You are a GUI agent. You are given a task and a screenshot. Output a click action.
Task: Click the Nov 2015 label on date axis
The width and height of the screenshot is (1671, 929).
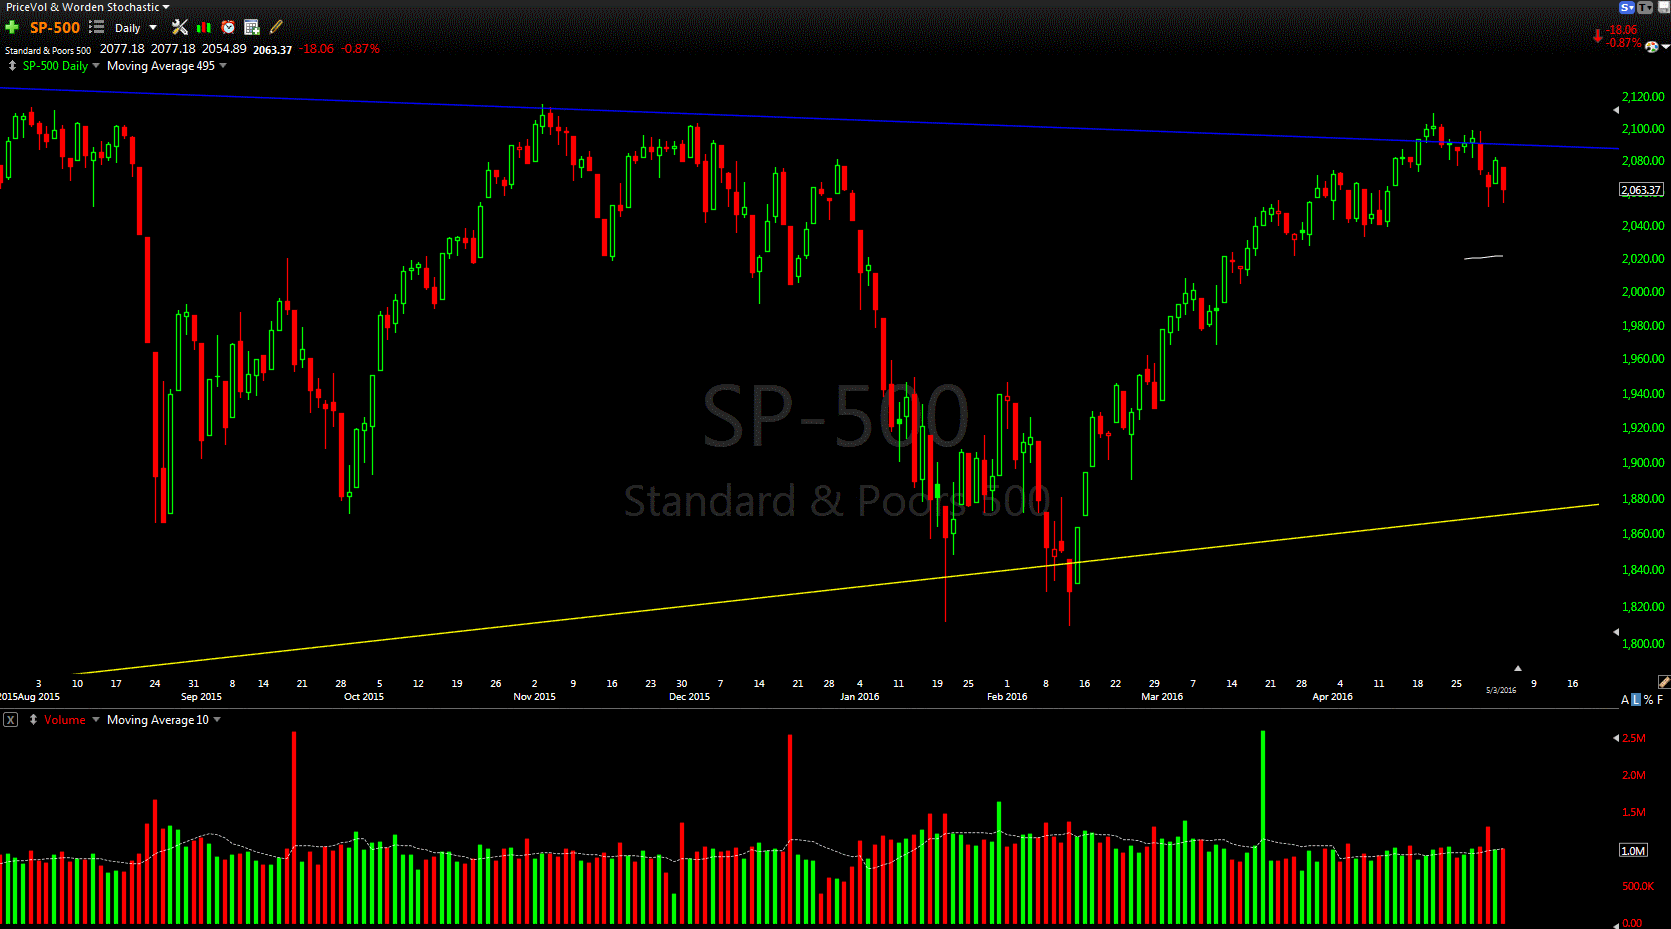(534, 697)
